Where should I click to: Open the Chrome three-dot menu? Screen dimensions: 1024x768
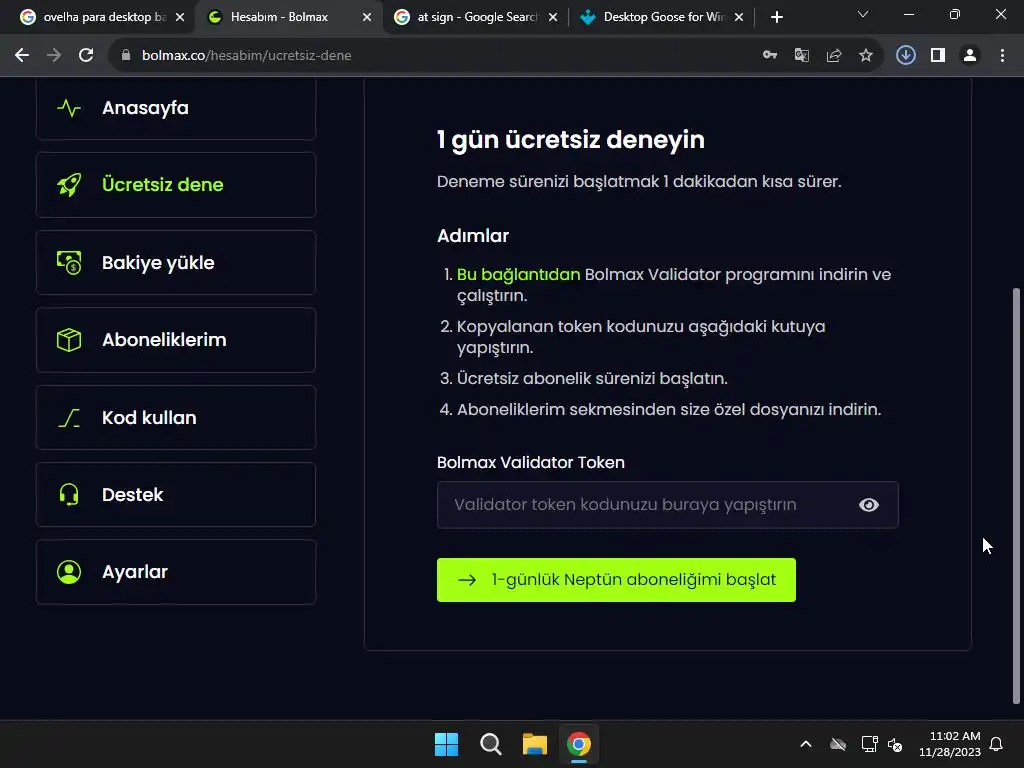pos(1002,56)
